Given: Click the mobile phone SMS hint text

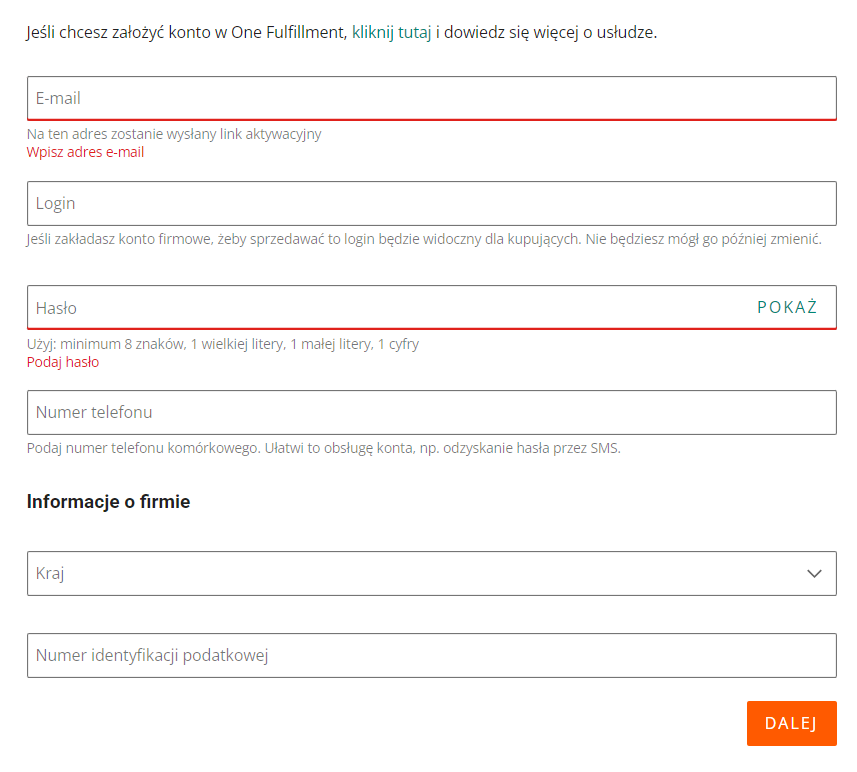Looking at the screenshot, I should point(323,448).
